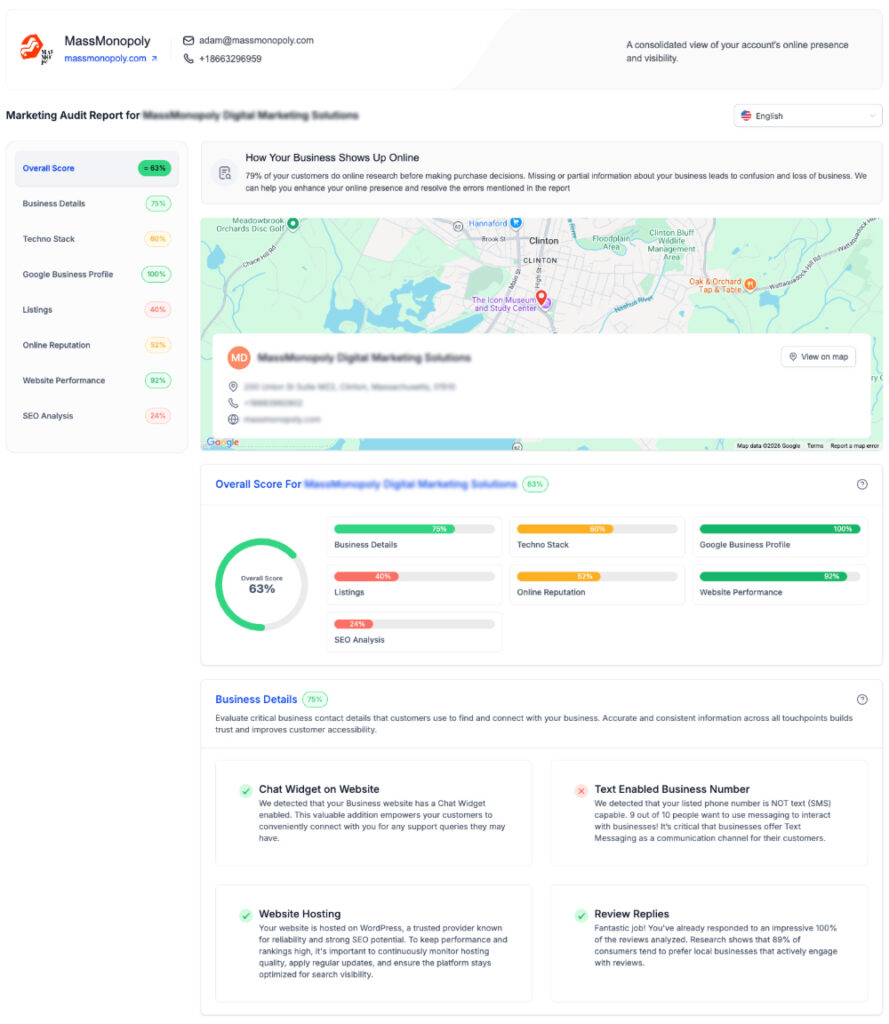Select SEO Analysis in the sidebar
The height and width of the screenshot is (1024, 889).
[x=97, y=415]
